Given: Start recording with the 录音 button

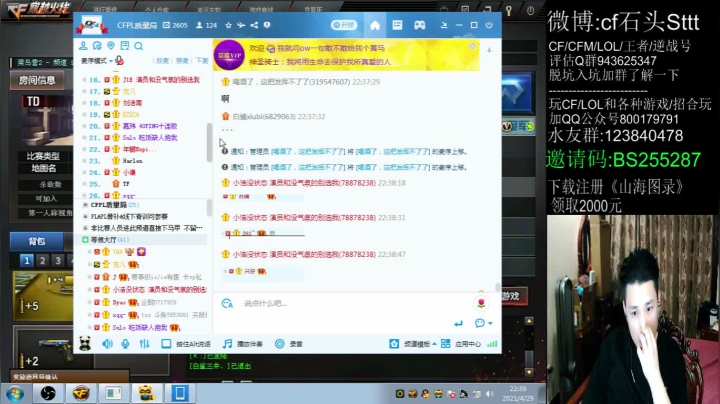Looking at the screenshot, I should pyautogui.click(x=288, y=344).
